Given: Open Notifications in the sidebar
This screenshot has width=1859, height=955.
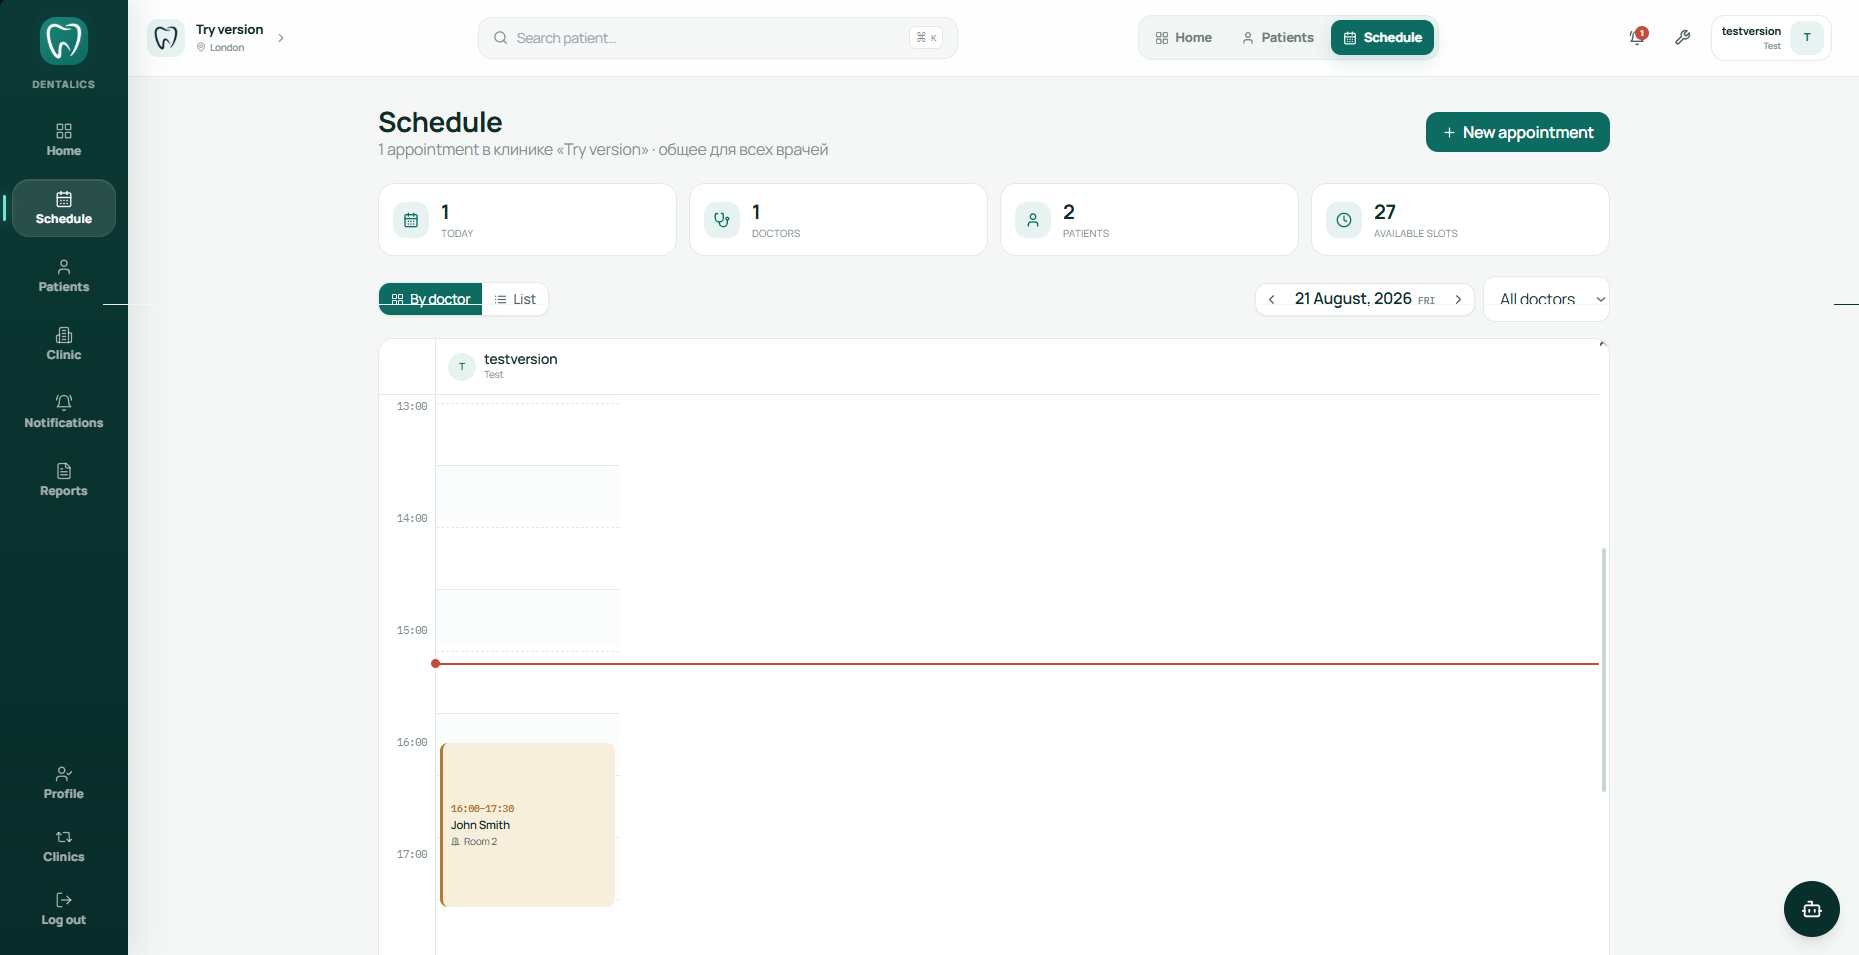Looking at the screenshot, I should click(x=64, y=412).
